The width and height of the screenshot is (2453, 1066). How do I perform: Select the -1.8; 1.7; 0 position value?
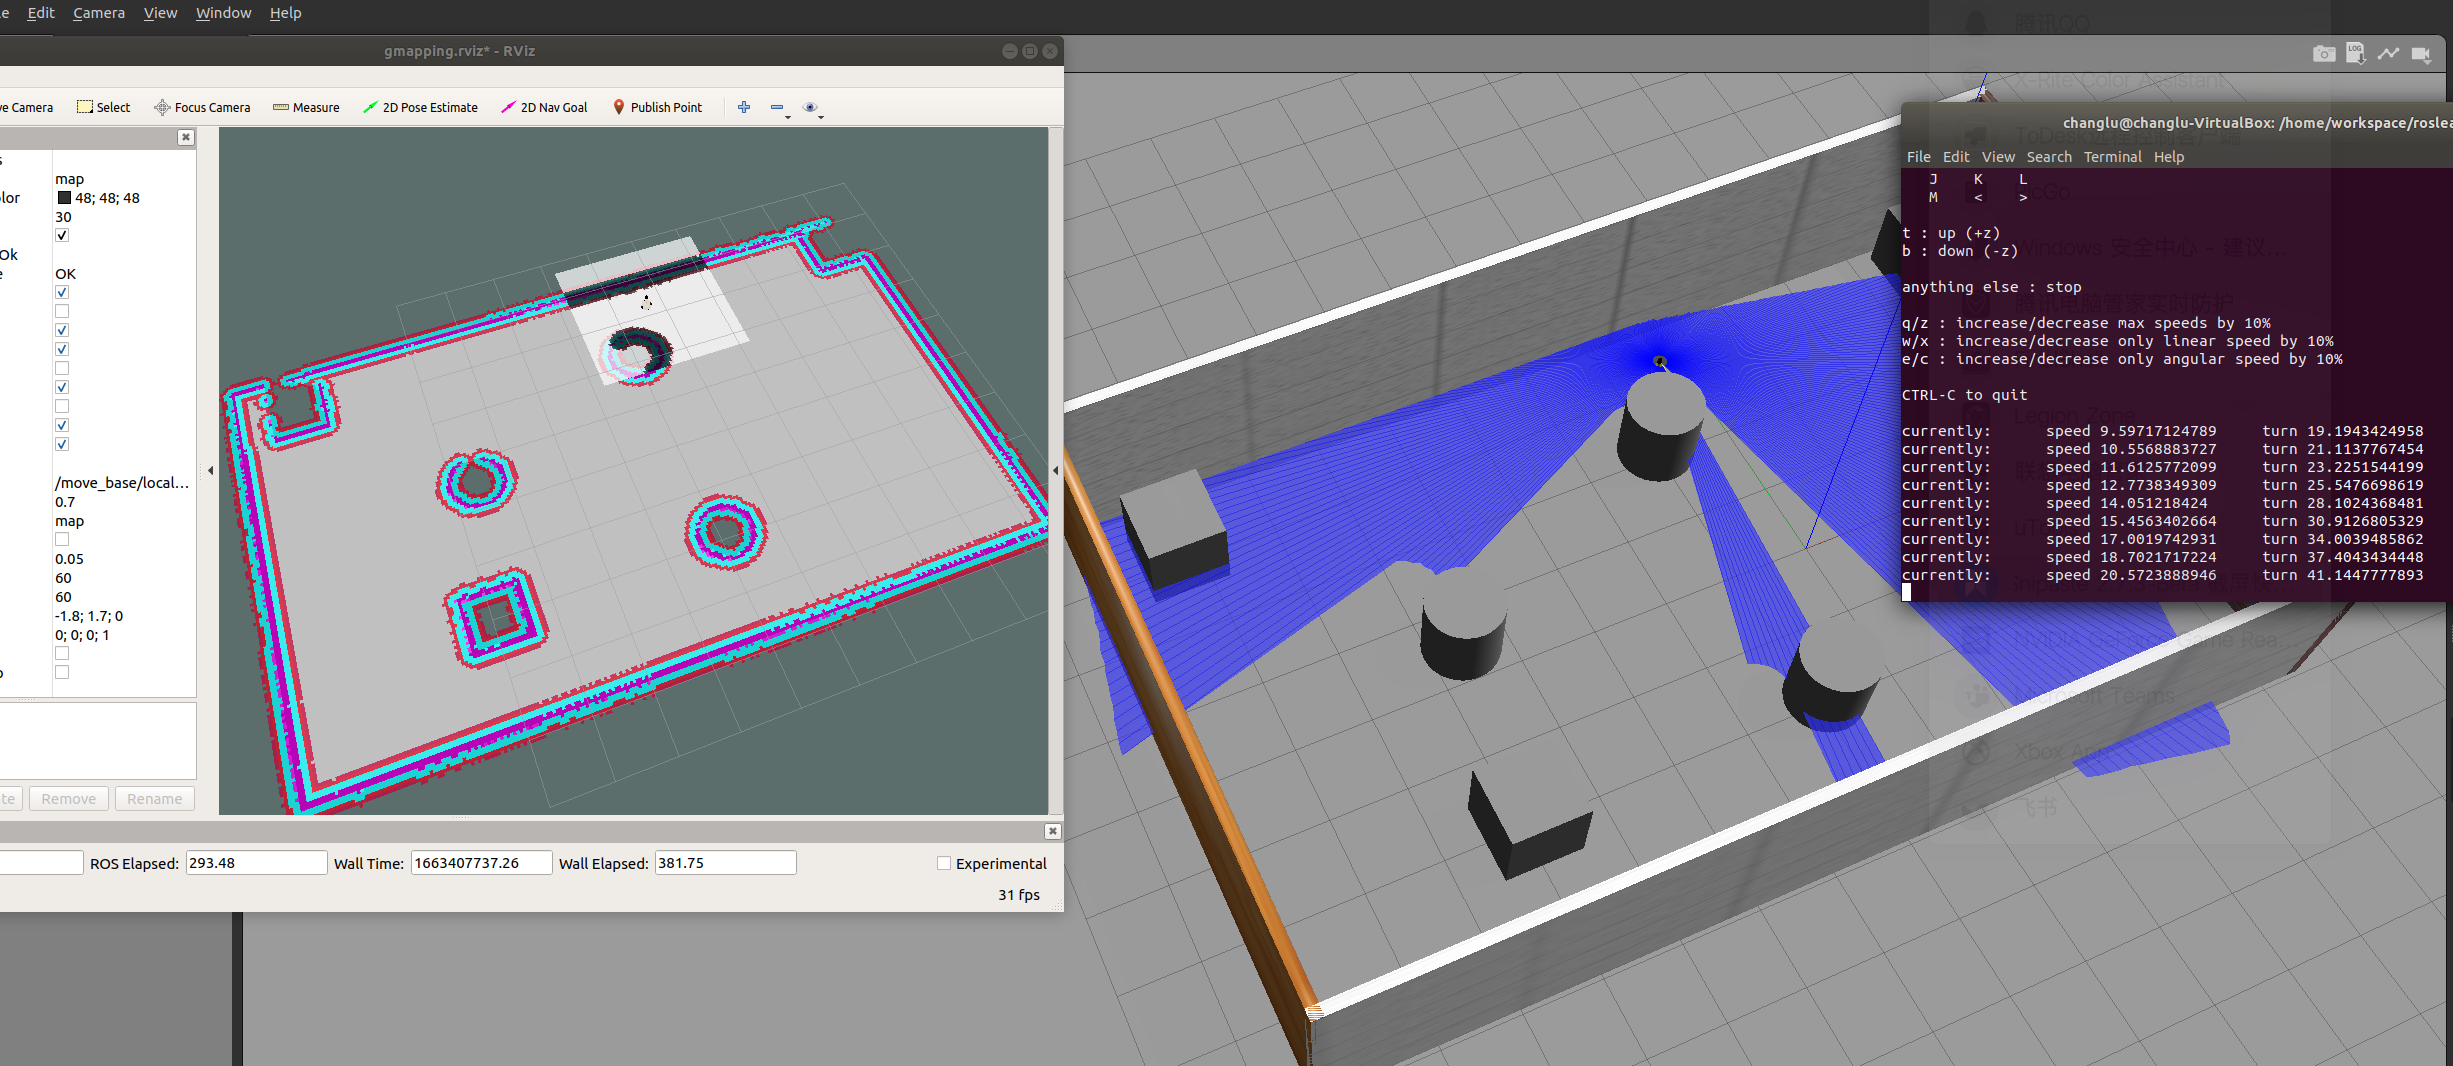coord(89,616)
